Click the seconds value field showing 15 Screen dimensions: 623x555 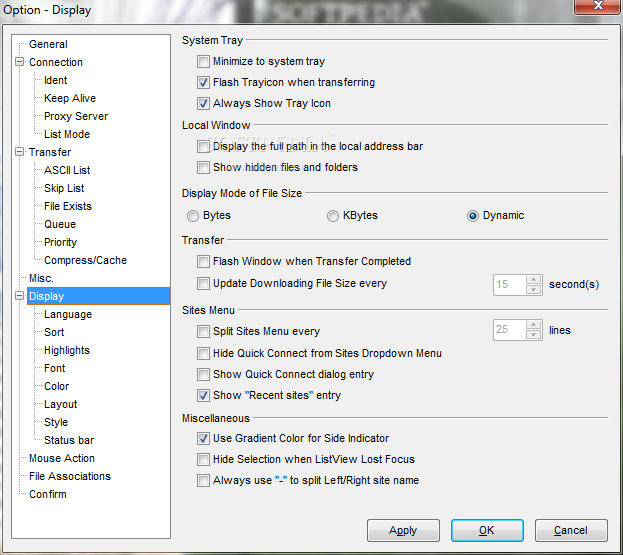[x=509, y=285]
